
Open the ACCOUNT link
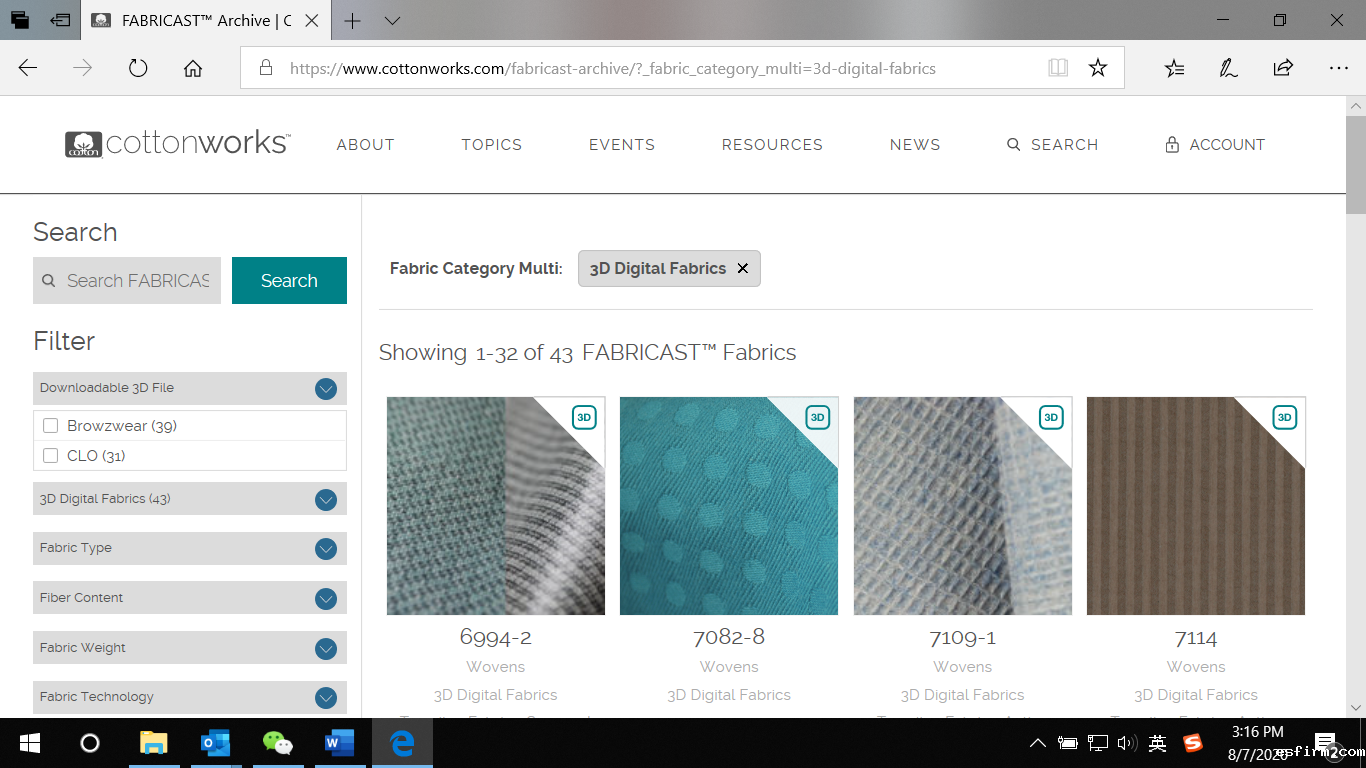(x=1215, y=145)
